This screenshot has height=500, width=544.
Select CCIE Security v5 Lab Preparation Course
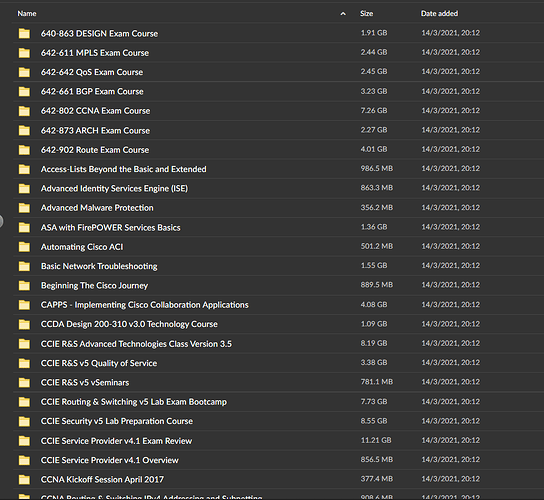pos(279,421)
